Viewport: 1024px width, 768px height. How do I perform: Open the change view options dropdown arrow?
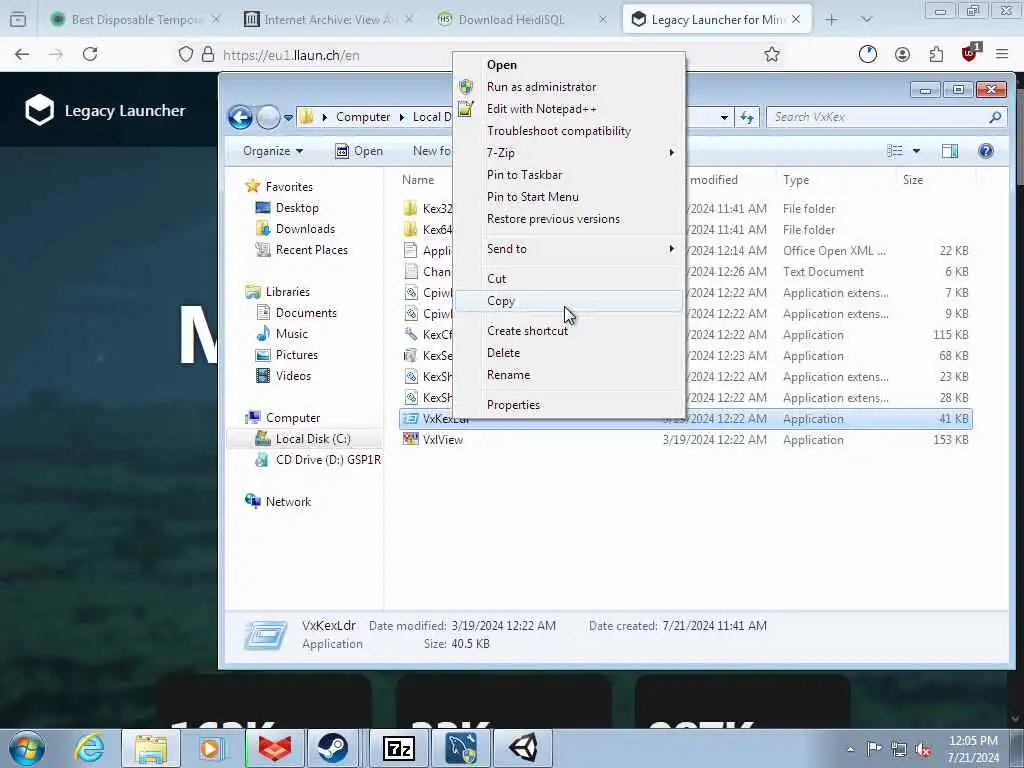[x=916, y=152]
